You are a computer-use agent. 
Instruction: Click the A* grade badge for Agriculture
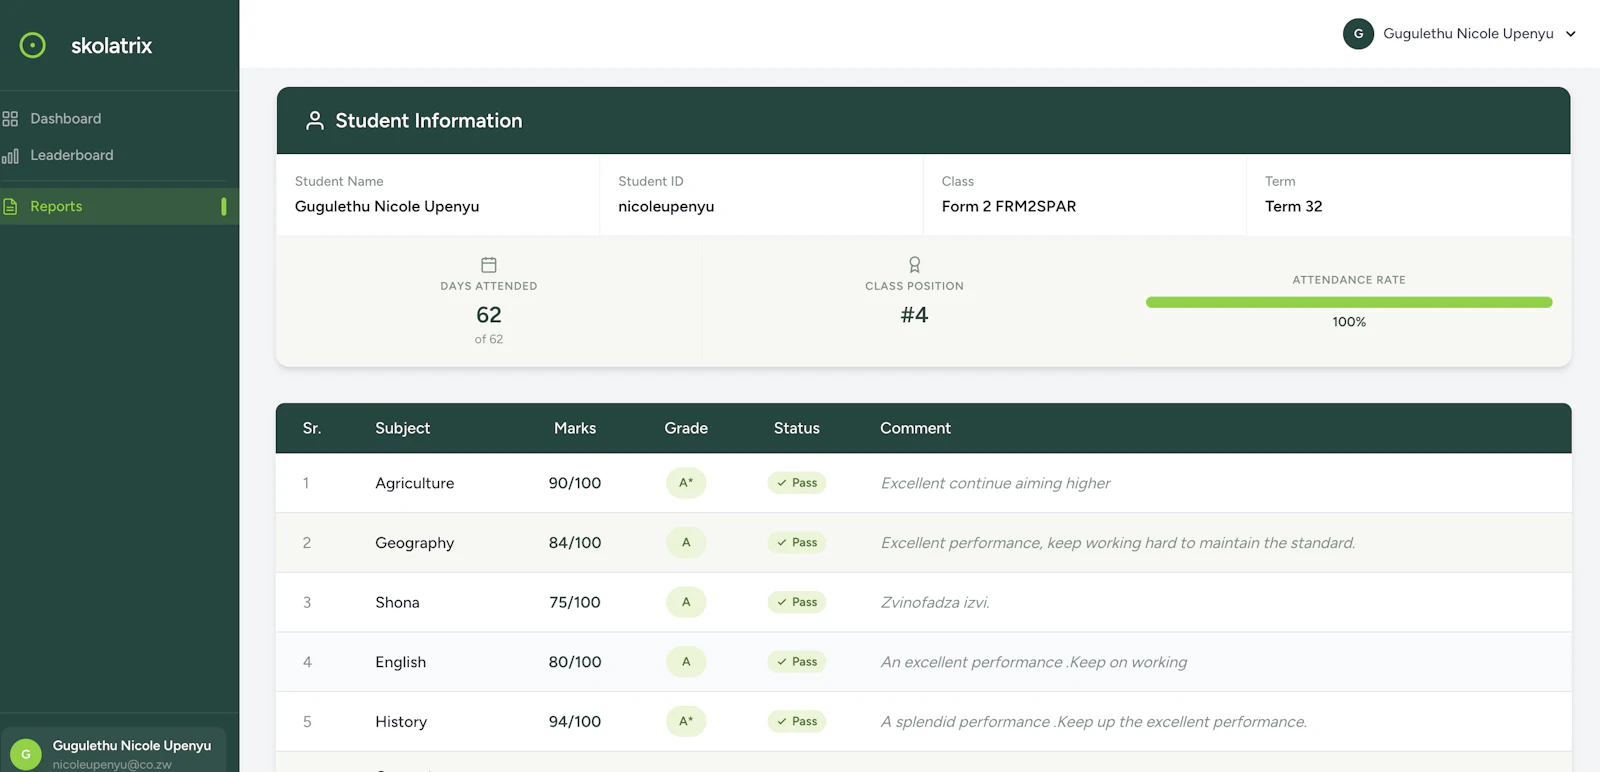686,483
